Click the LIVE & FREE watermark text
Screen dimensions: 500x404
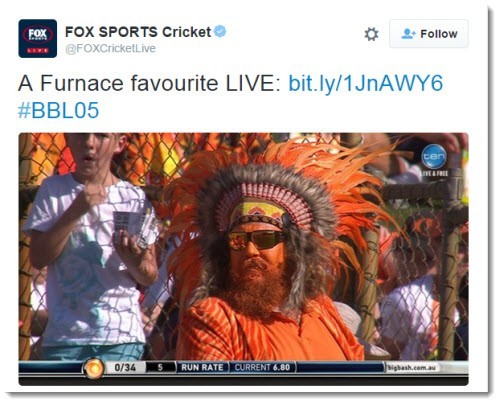[434, 173]
